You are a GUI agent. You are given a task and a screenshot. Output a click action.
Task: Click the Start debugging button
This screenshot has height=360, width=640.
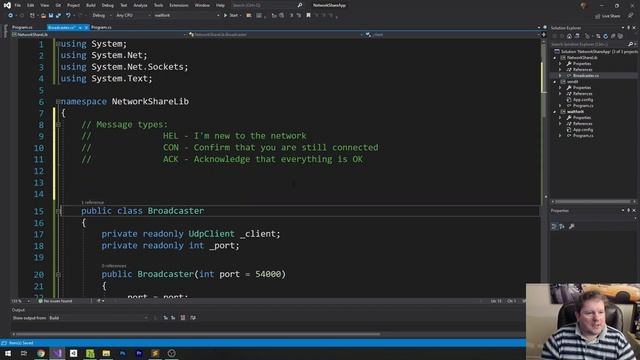[231, 16]
